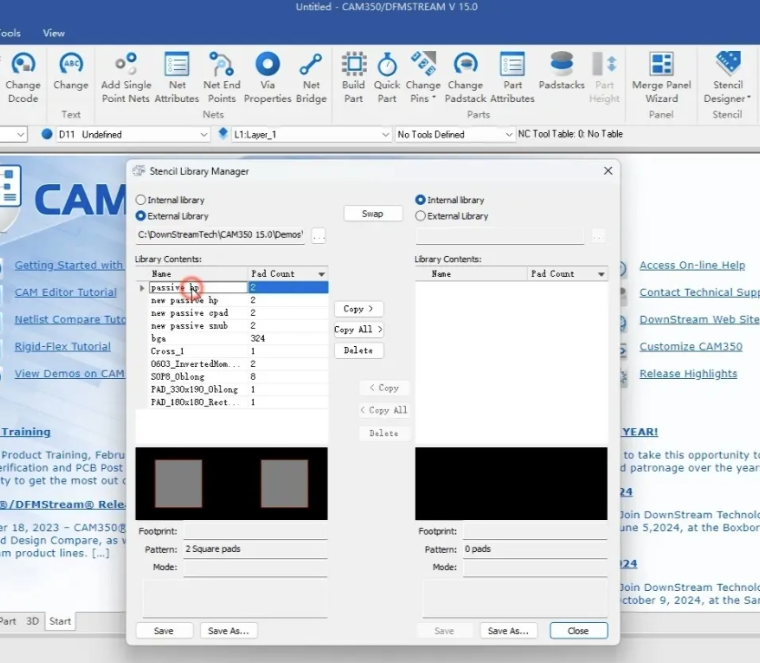
Task: Open the Net Attributes tool
Action: tap(177, 65)
